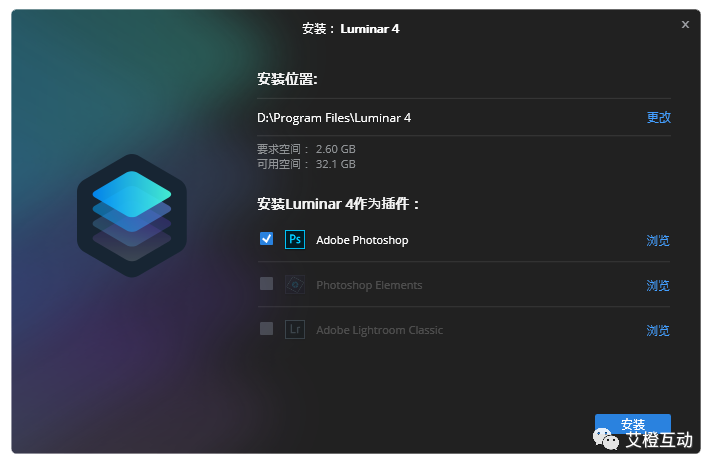Click 浏览 for Photoshop Elements
The width and height of the screenshot is (716, 471).
click(658, 286)
